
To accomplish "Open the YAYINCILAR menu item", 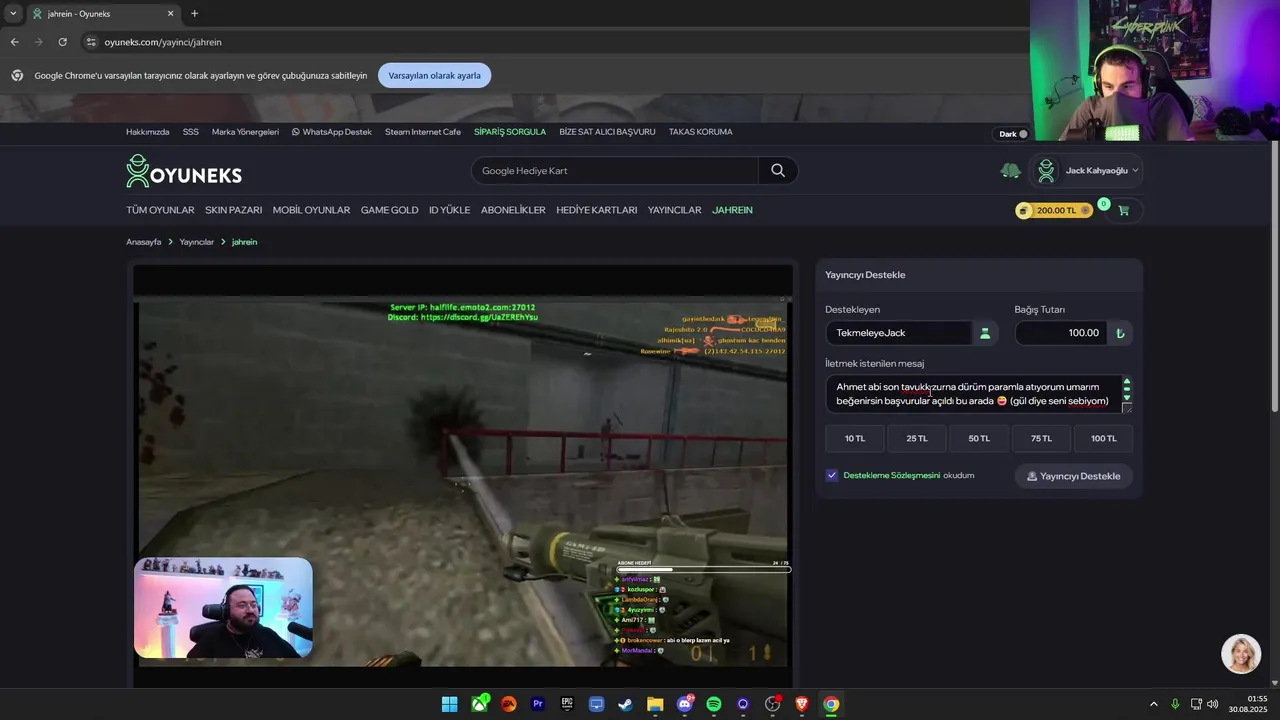I will 675,210.
